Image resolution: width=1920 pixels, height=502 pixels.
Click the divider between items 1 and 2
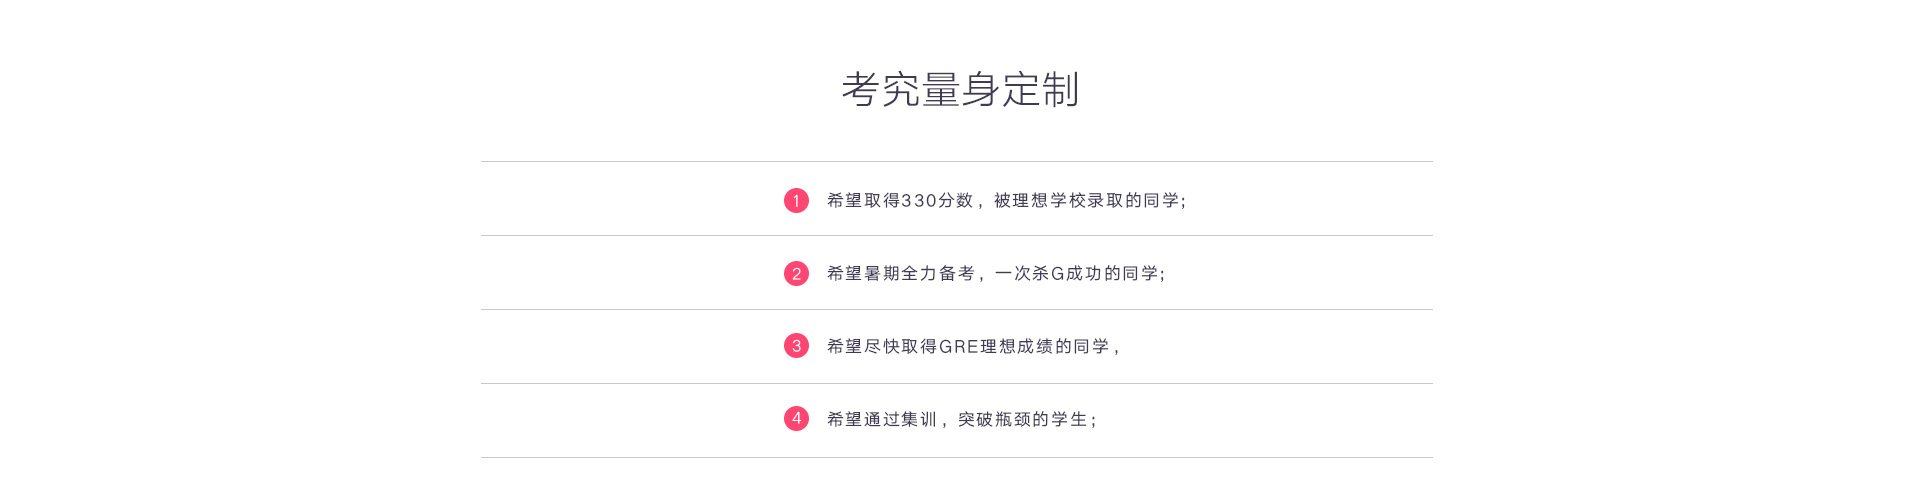(x=957, y=236)
